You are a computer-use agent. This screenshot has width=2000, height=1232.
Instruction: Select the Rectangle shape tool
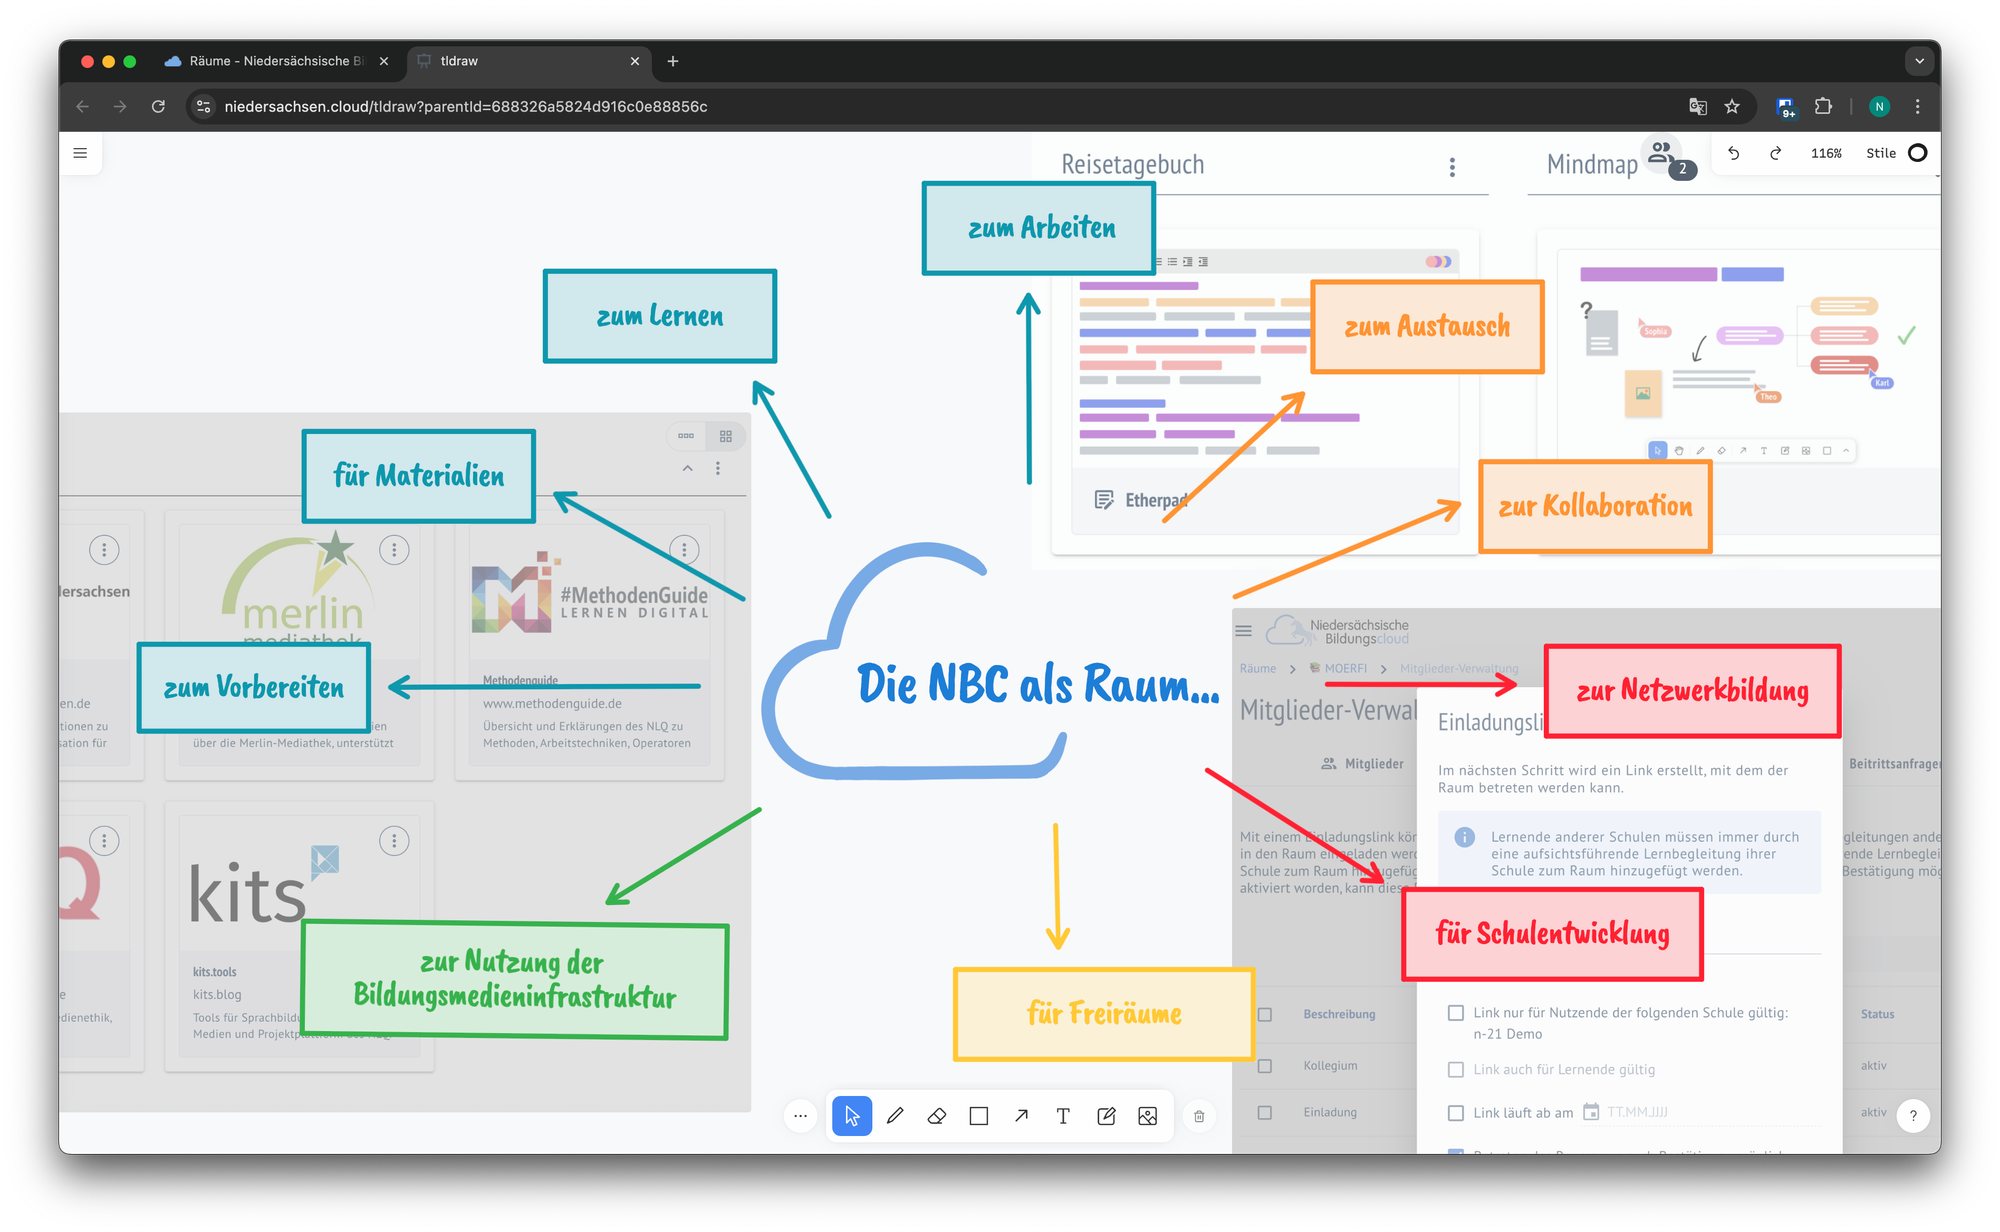click(979, 1116)
